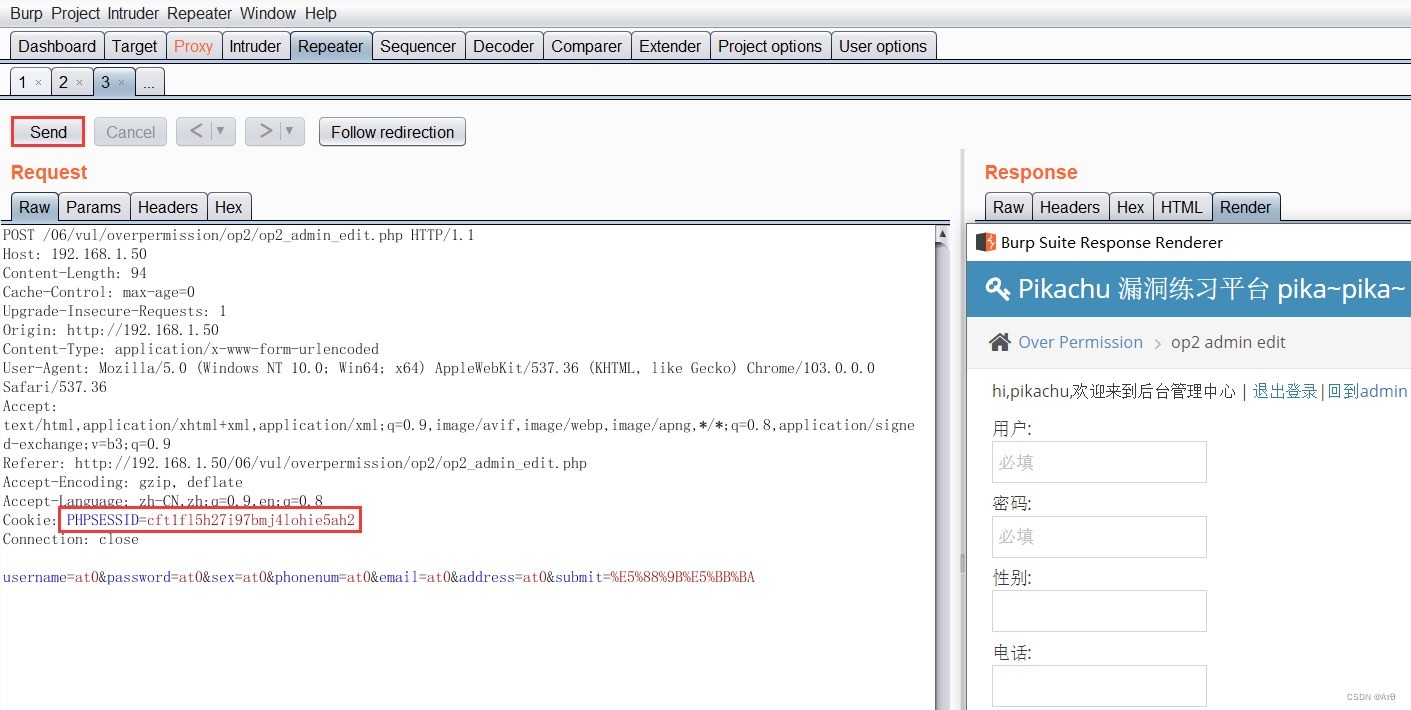Image resolution: width=1411 pixels, height=710 pixels.
Task: Select the Response Render tab
Action: coord(1245,207)
